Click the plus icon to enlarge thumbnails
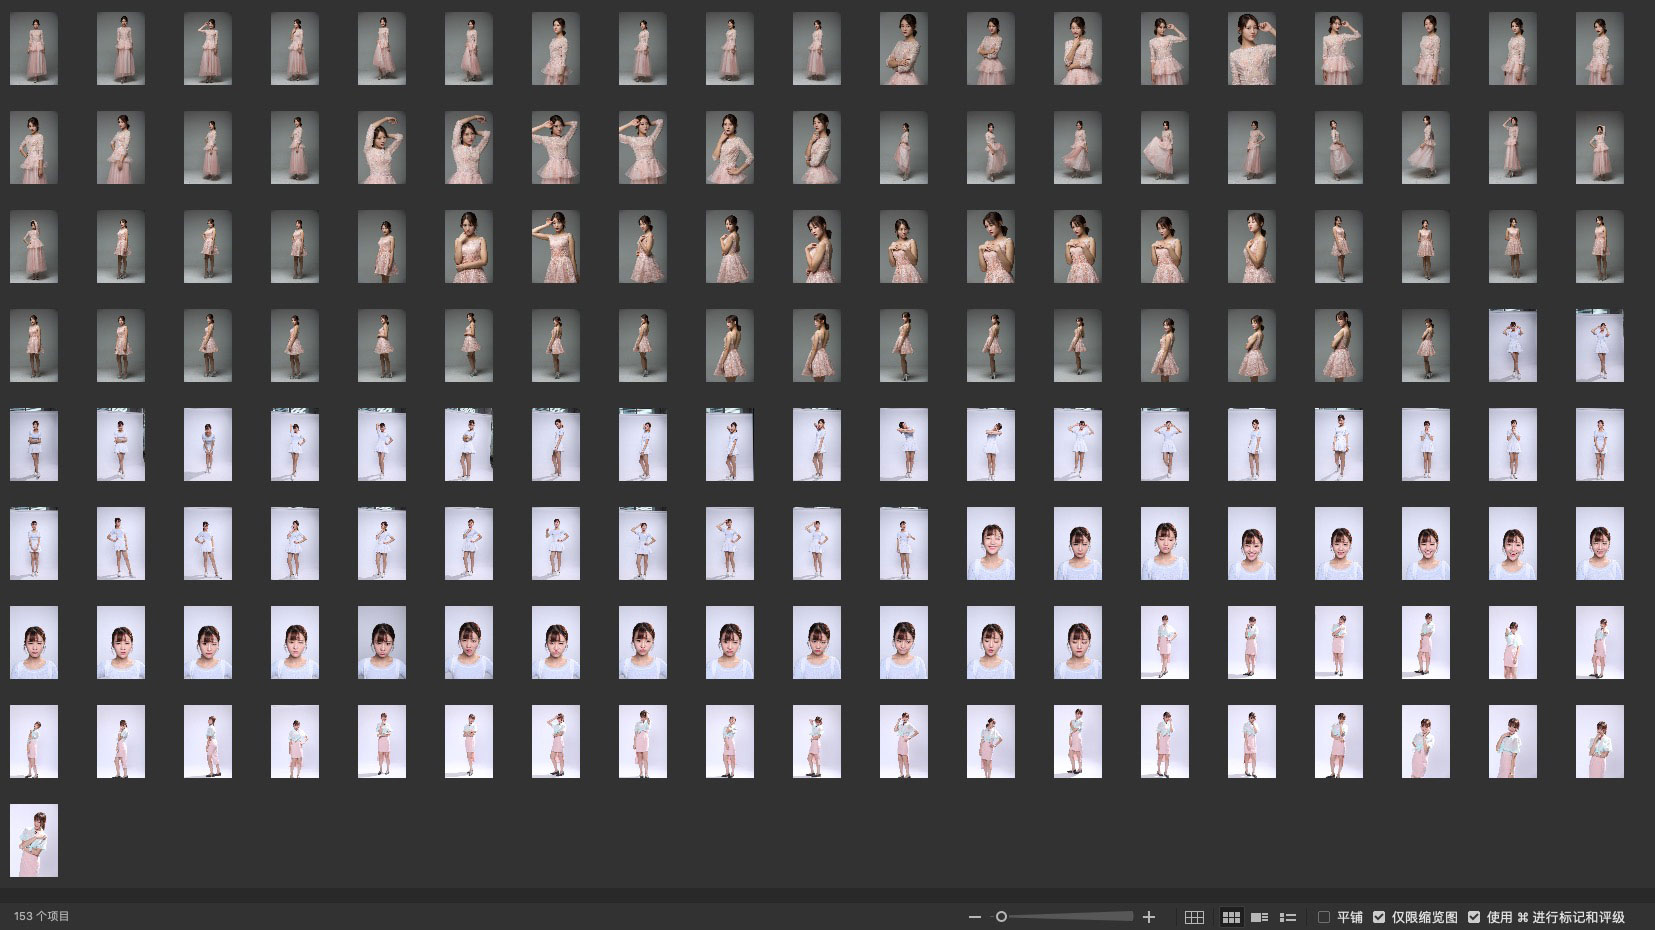 point(1149,917)
